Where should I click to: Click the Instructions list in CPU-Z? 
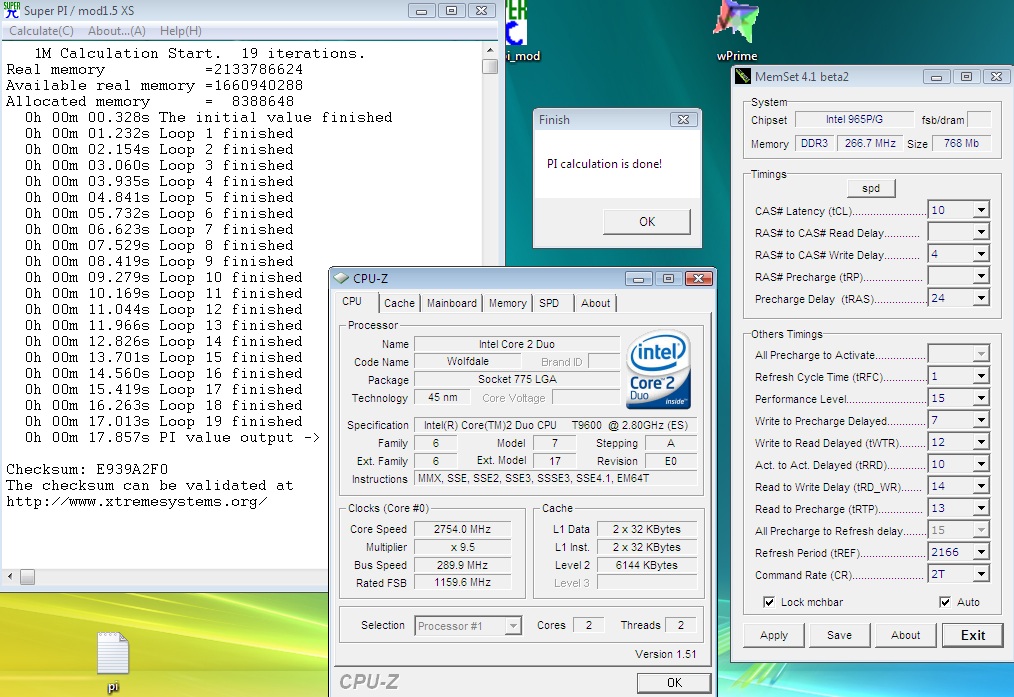click(556, 478)
